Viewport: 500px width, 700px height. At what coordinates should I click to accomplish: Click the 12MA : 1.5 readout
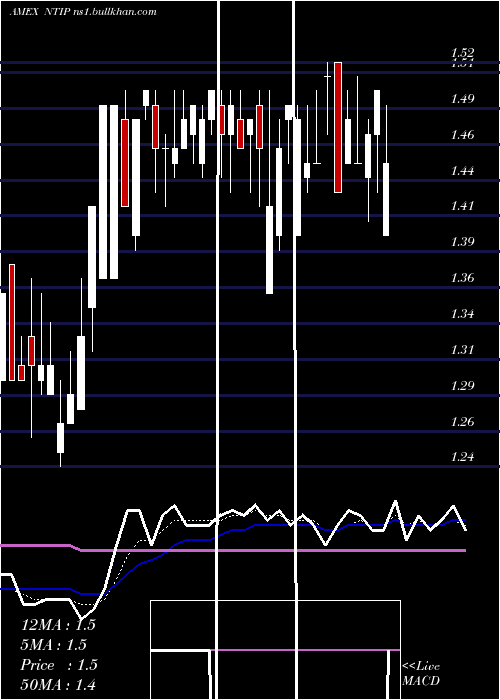pyautogui.click(x=58, y=625)
